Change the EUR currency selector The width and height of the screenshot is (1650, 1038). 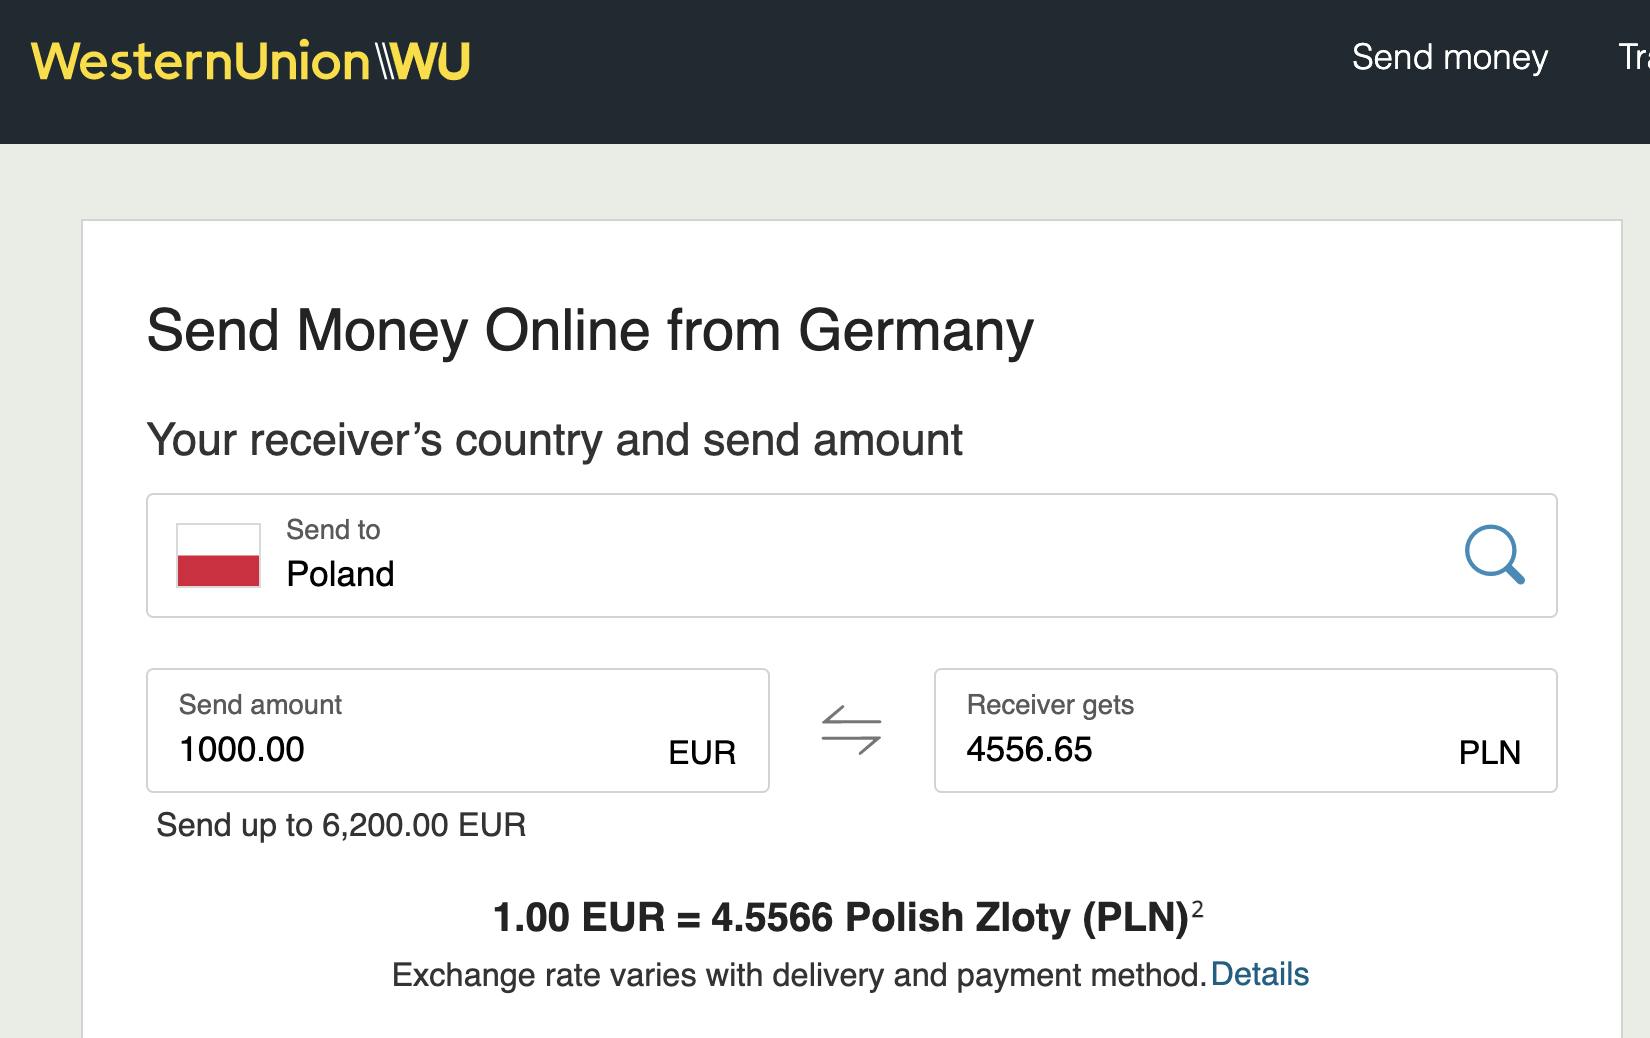tap(704, 752)
